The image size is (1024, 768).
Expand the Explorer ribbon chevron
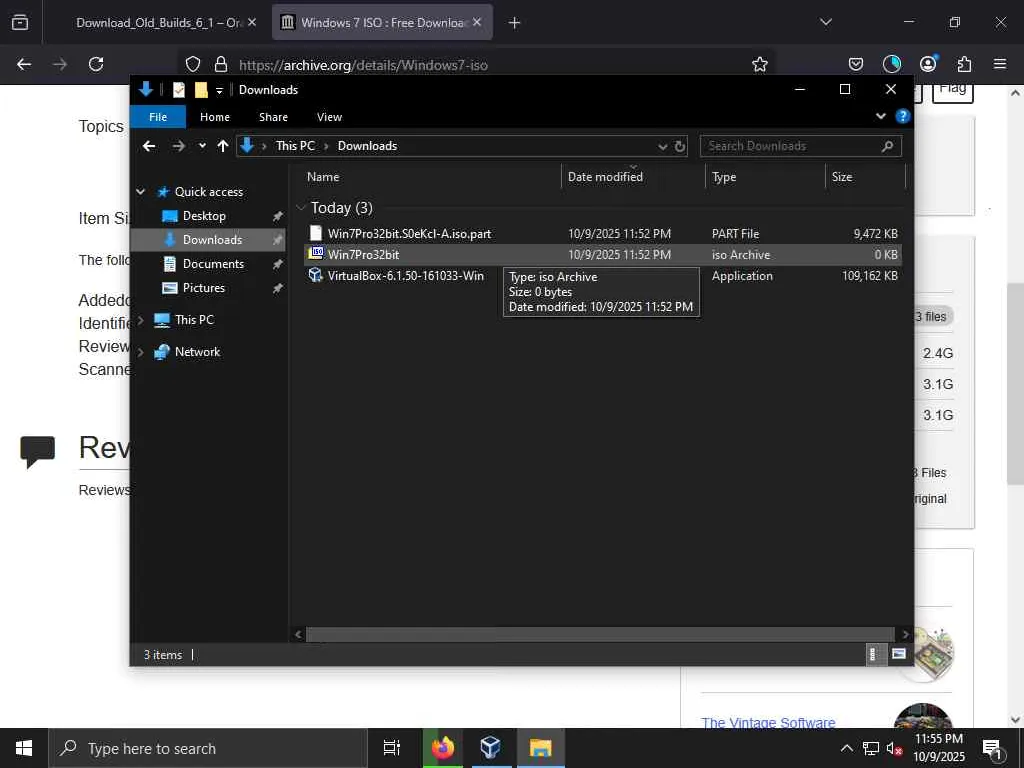(880, 116)
